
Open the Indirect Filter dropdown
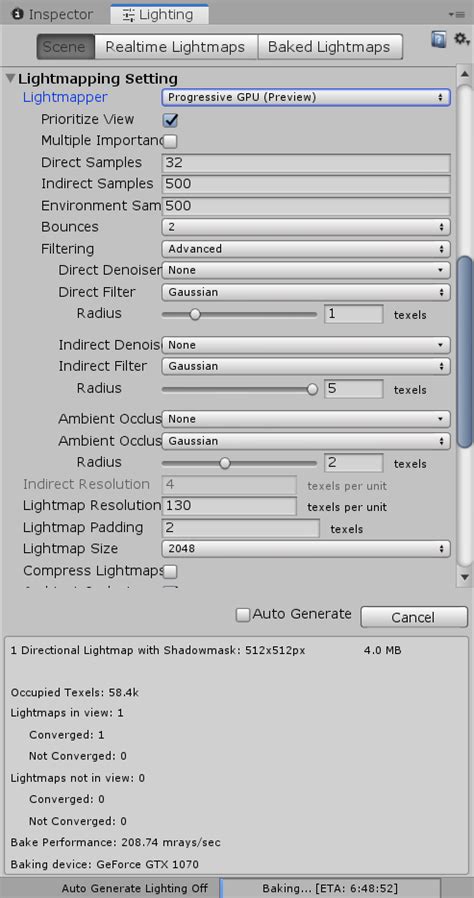[306, 366]
